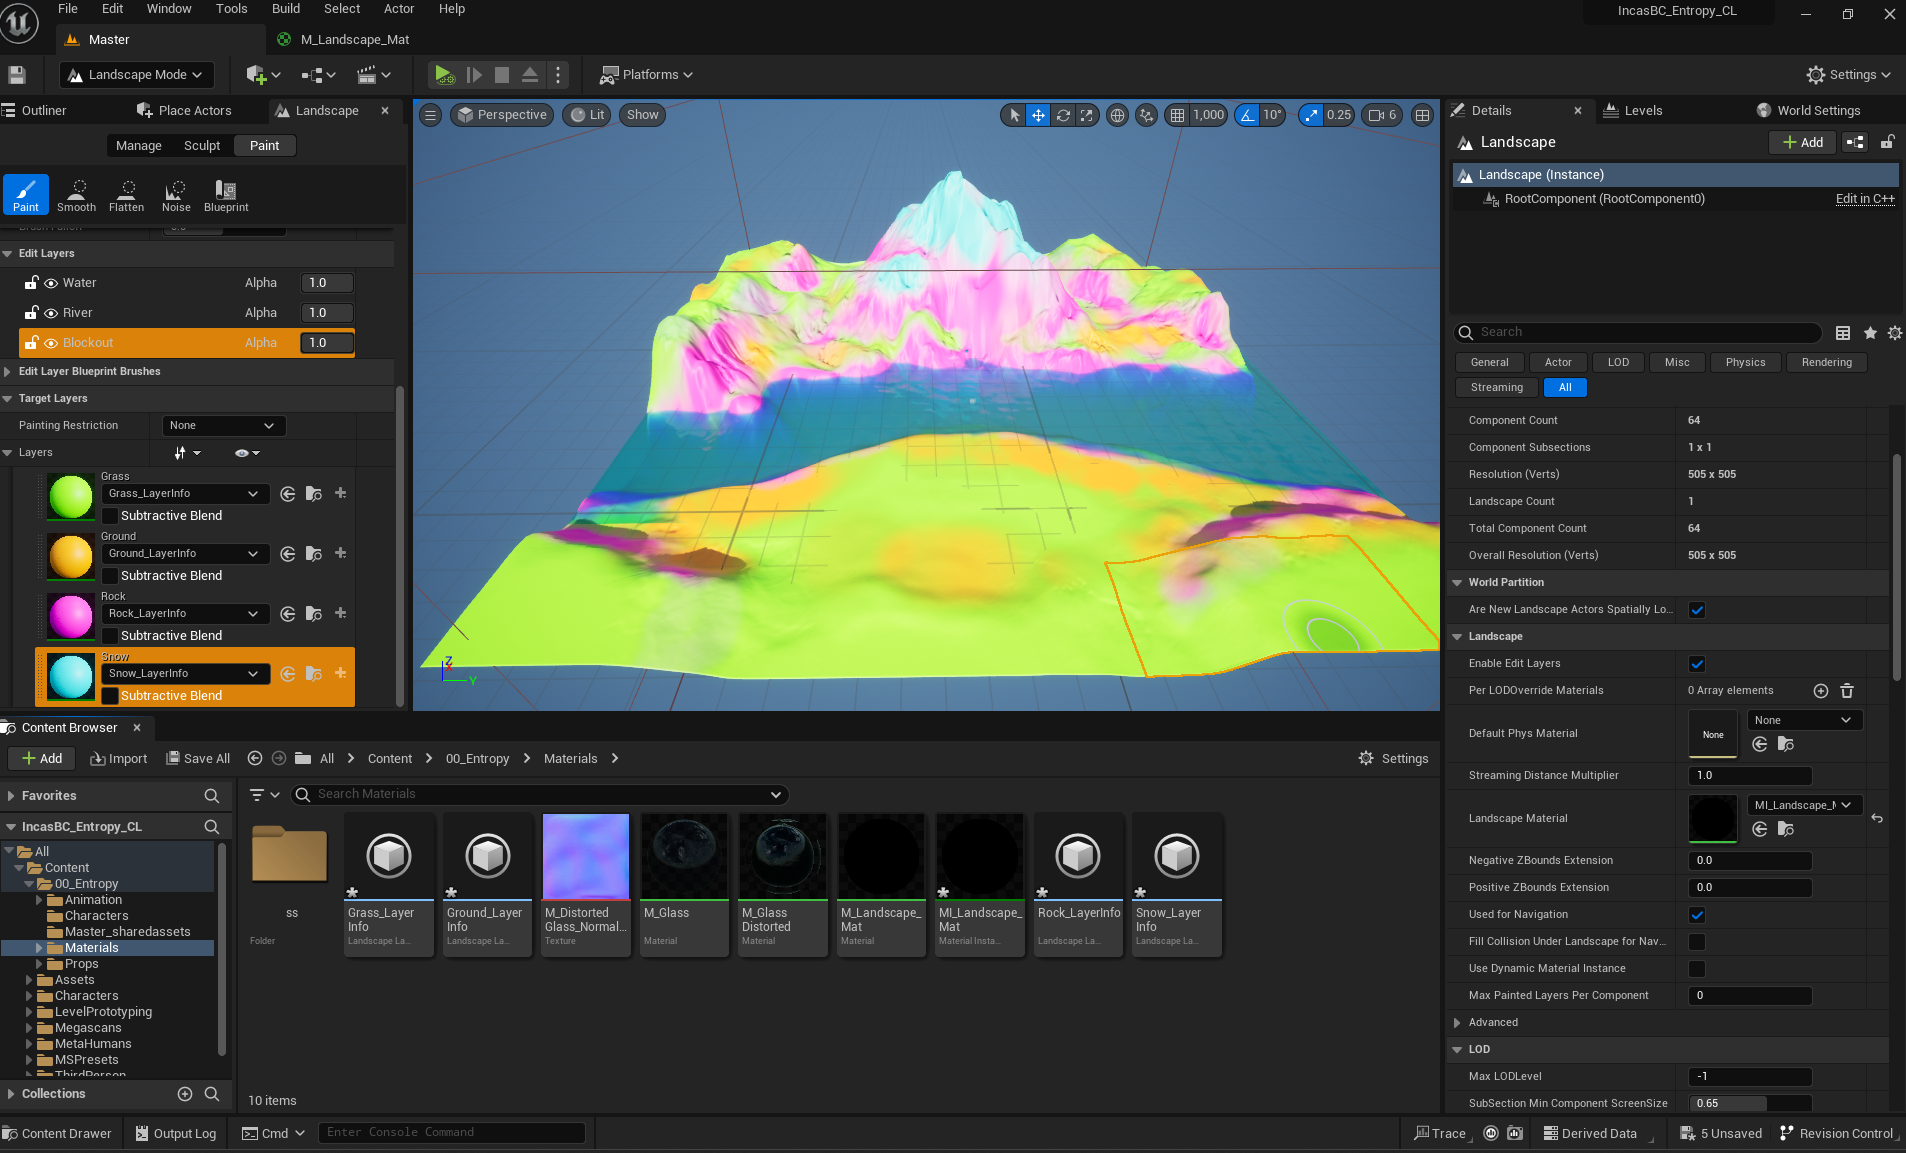
Task: Click Import in Content Browser
Action: pos(119,759)
